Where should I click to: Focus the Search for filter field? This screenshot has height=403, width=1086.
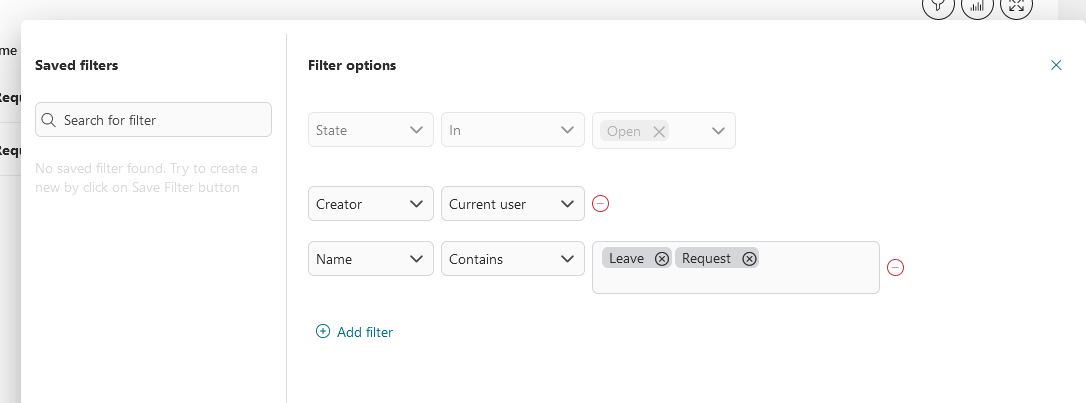point(153,120)
